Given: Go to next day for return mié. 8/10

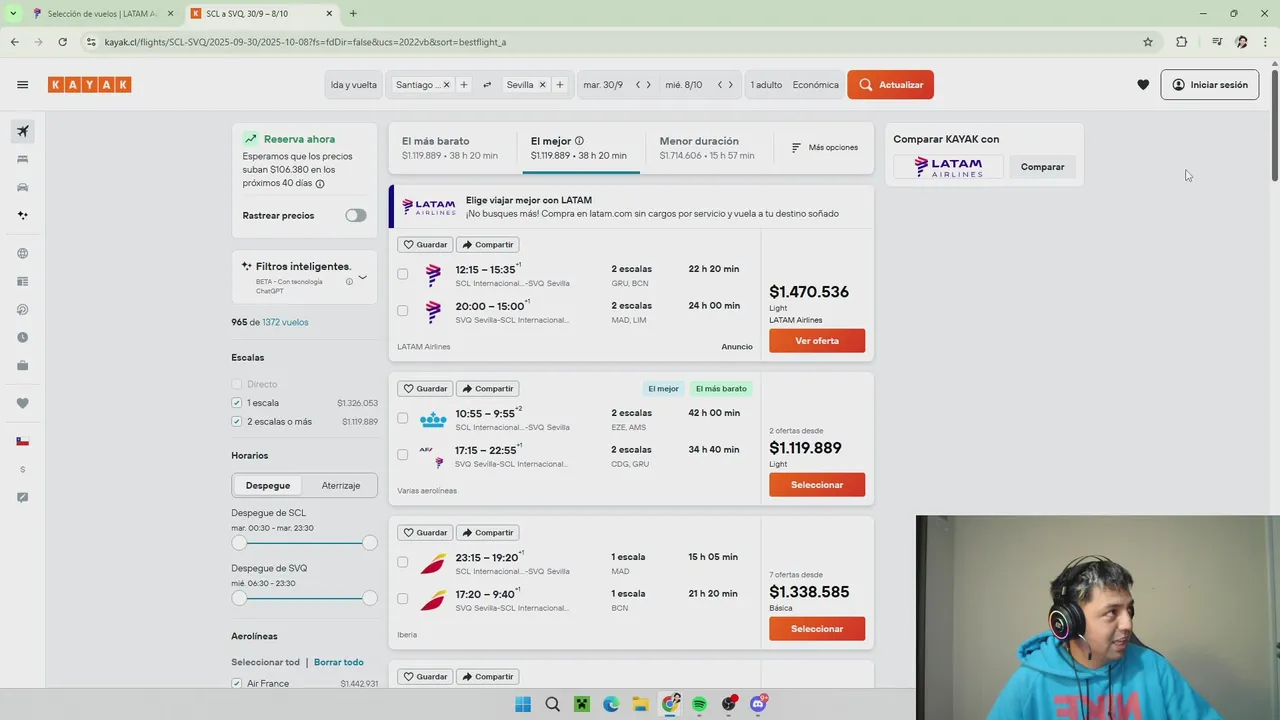Looking at the screenshot, I should 731,85.
